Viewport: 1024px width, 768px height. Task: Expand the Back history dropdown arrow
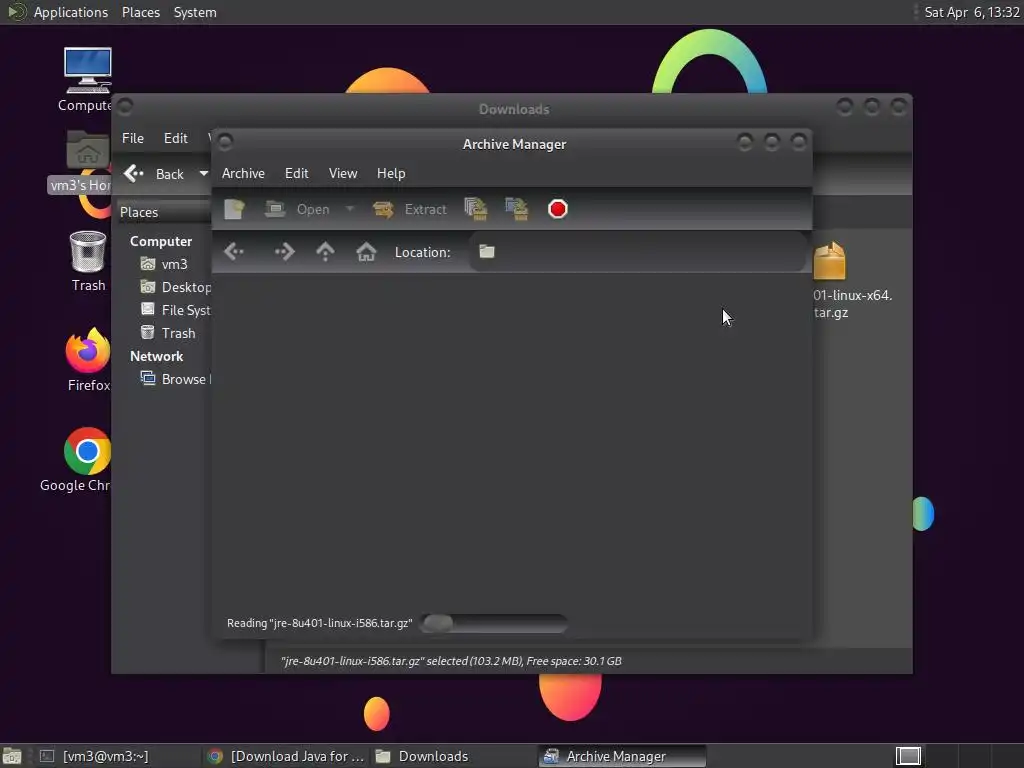pos(204,174)
